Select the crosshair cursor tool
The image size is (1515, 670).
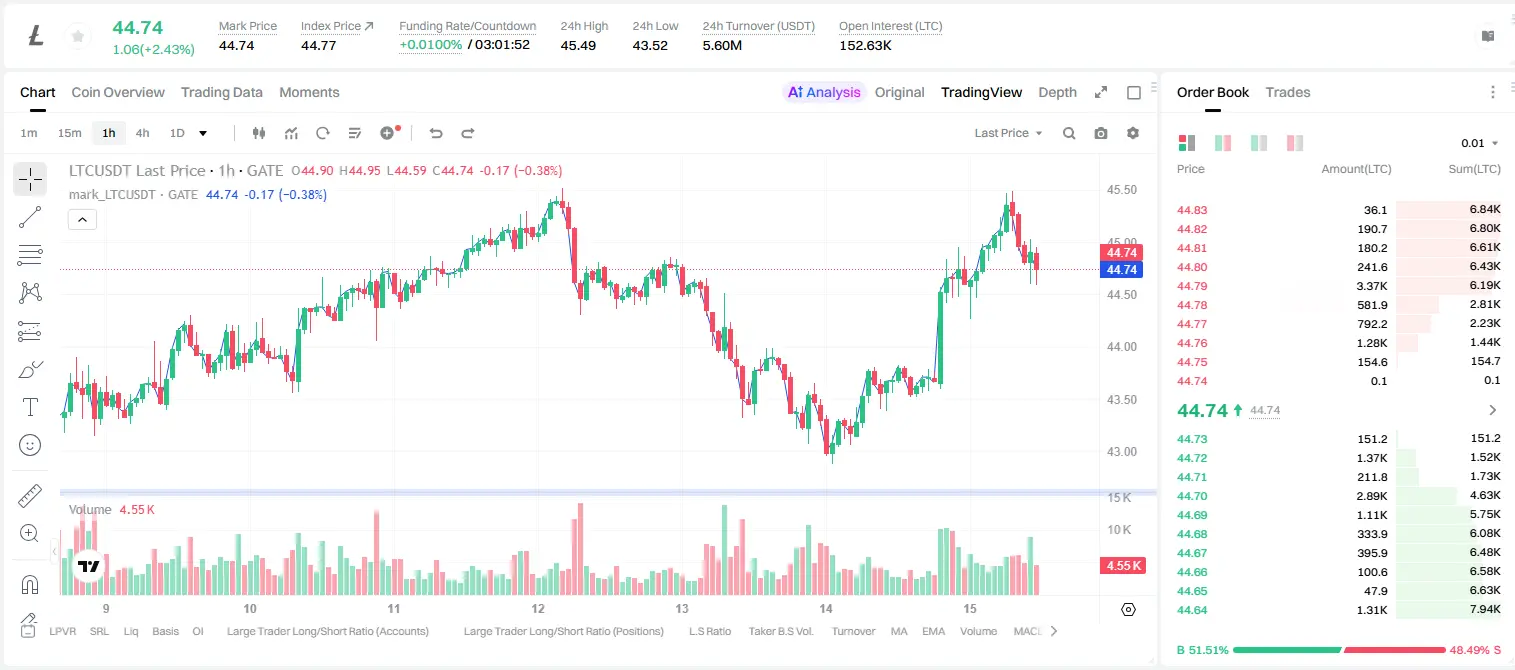pyautogui.click(x=30, y=180)
